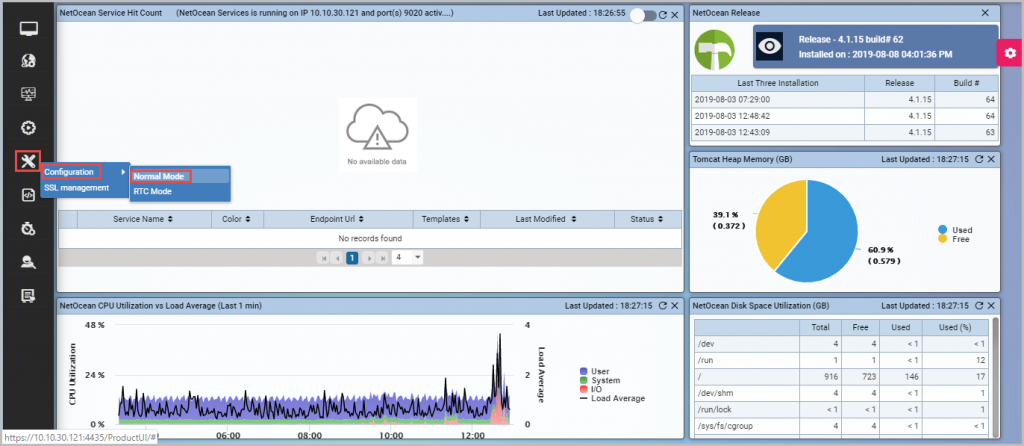Image resolution: width=1024 pixels, height=446 pixels.
Task: Click the Used (%) header in disk table
Action: [956, 327]
